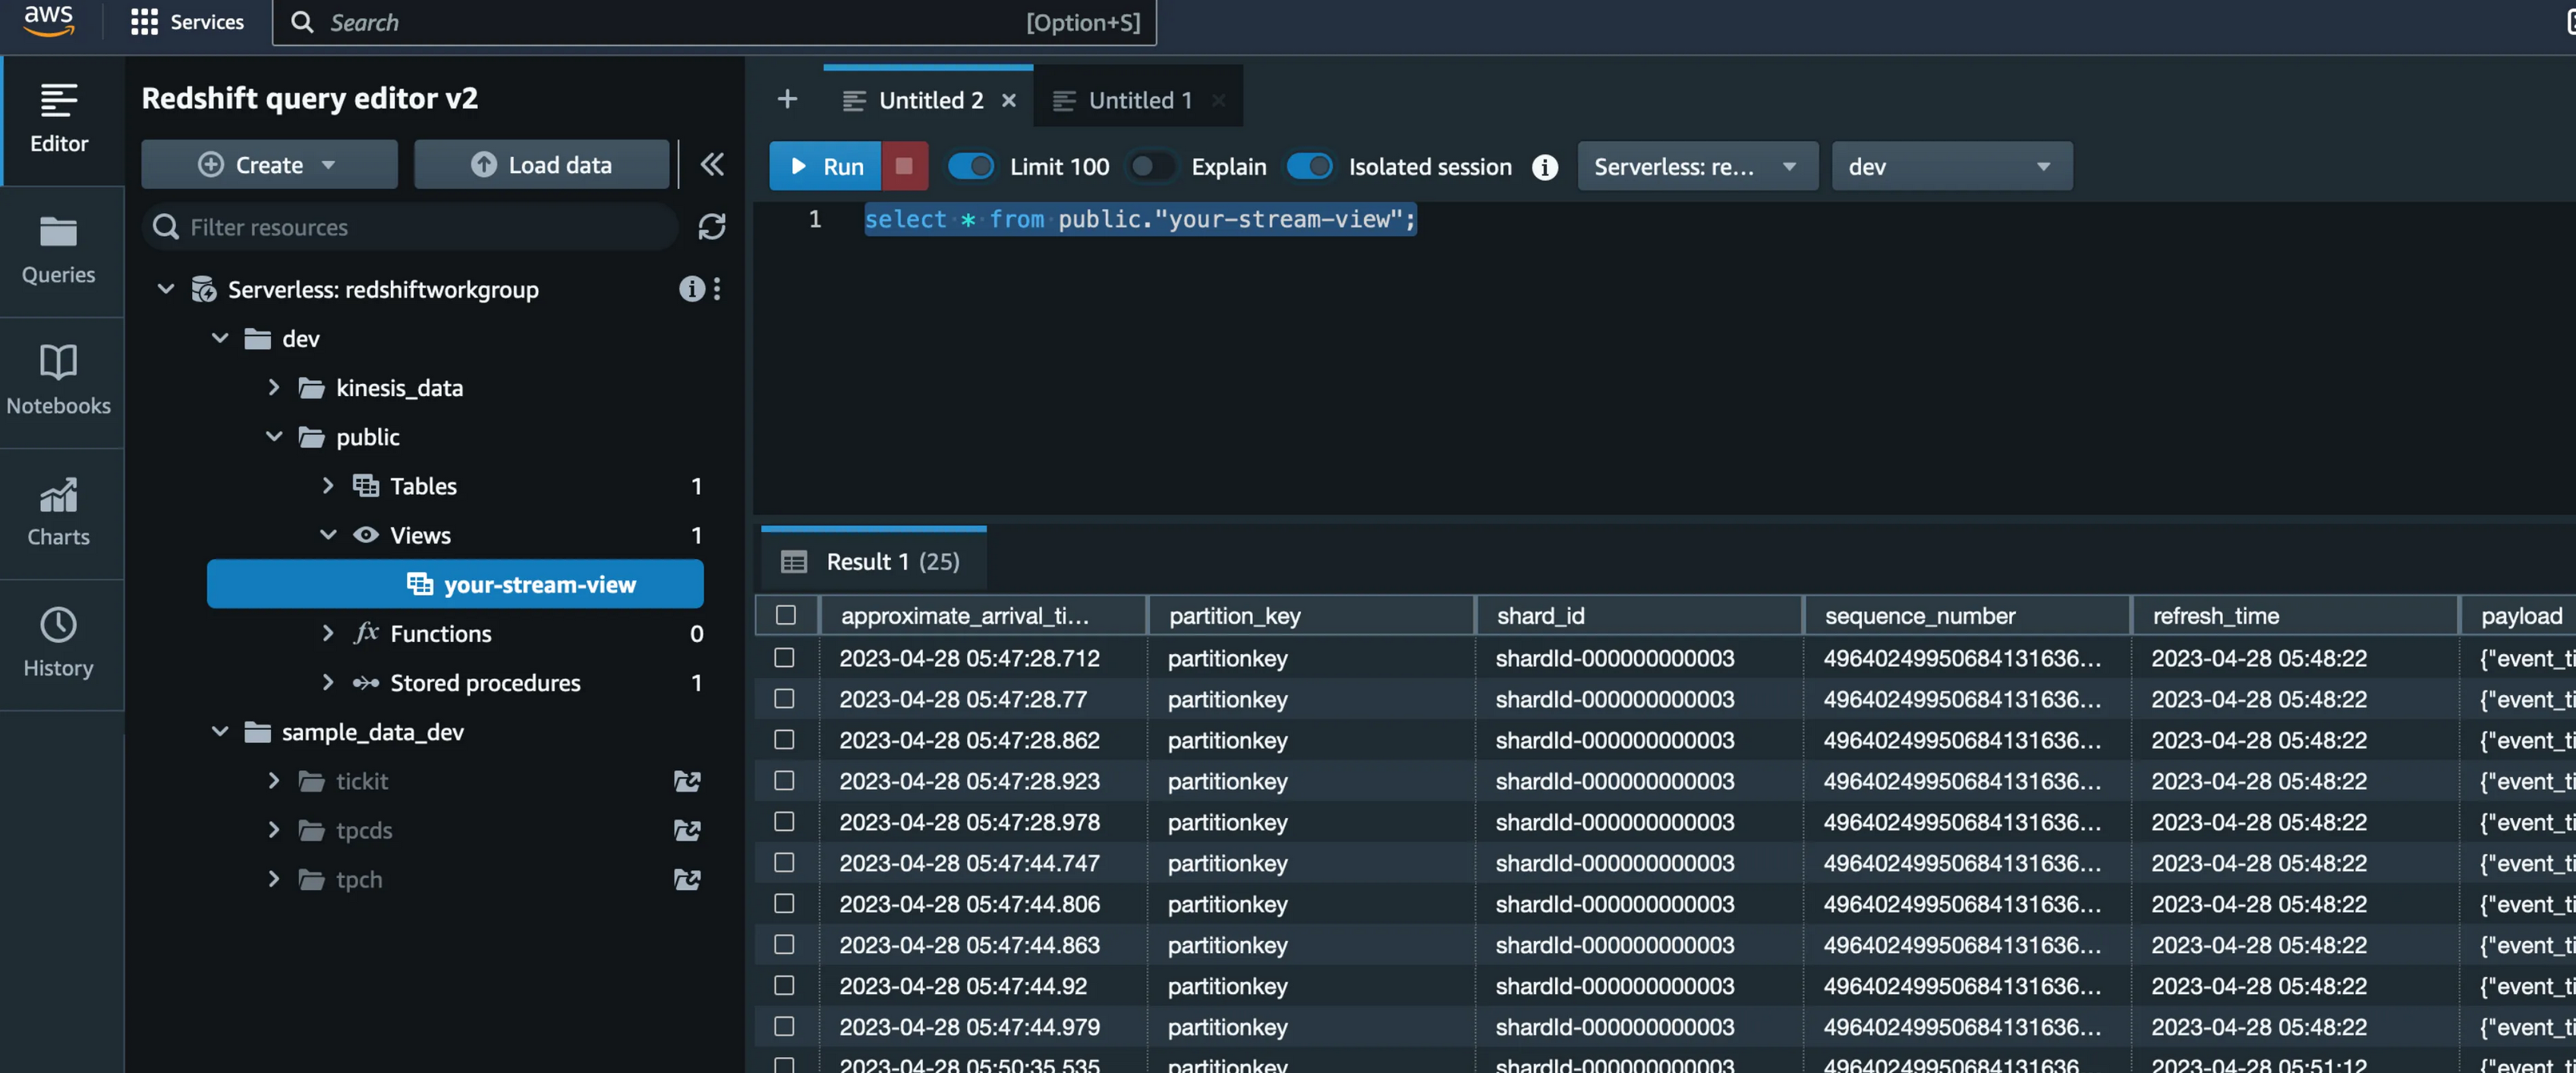Enable the Explain toggle

[1152, 166]
